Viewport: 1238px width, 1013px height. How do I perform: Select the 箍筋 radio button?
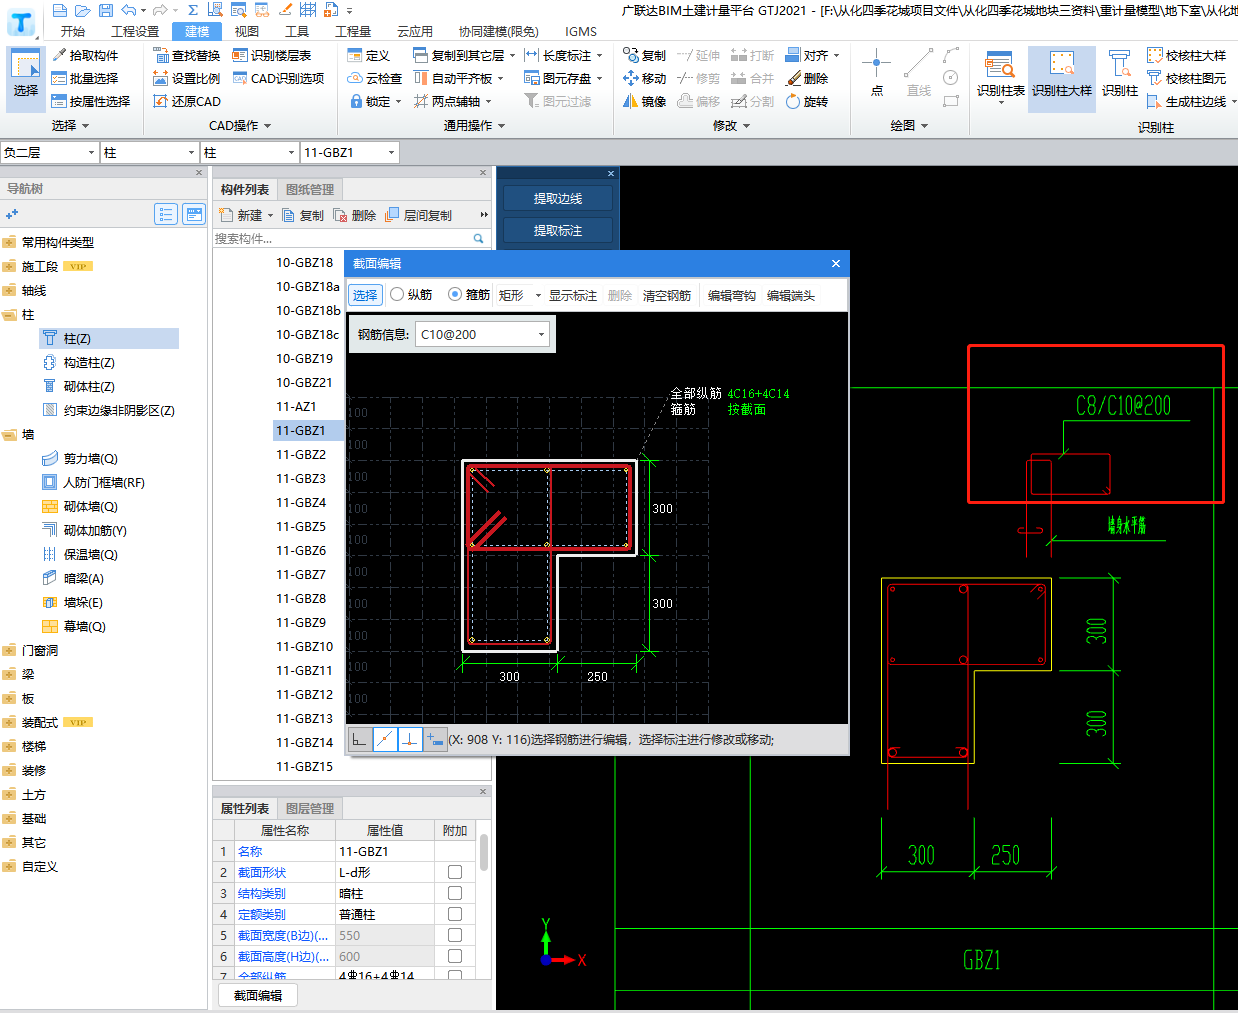tap(455, 294)
